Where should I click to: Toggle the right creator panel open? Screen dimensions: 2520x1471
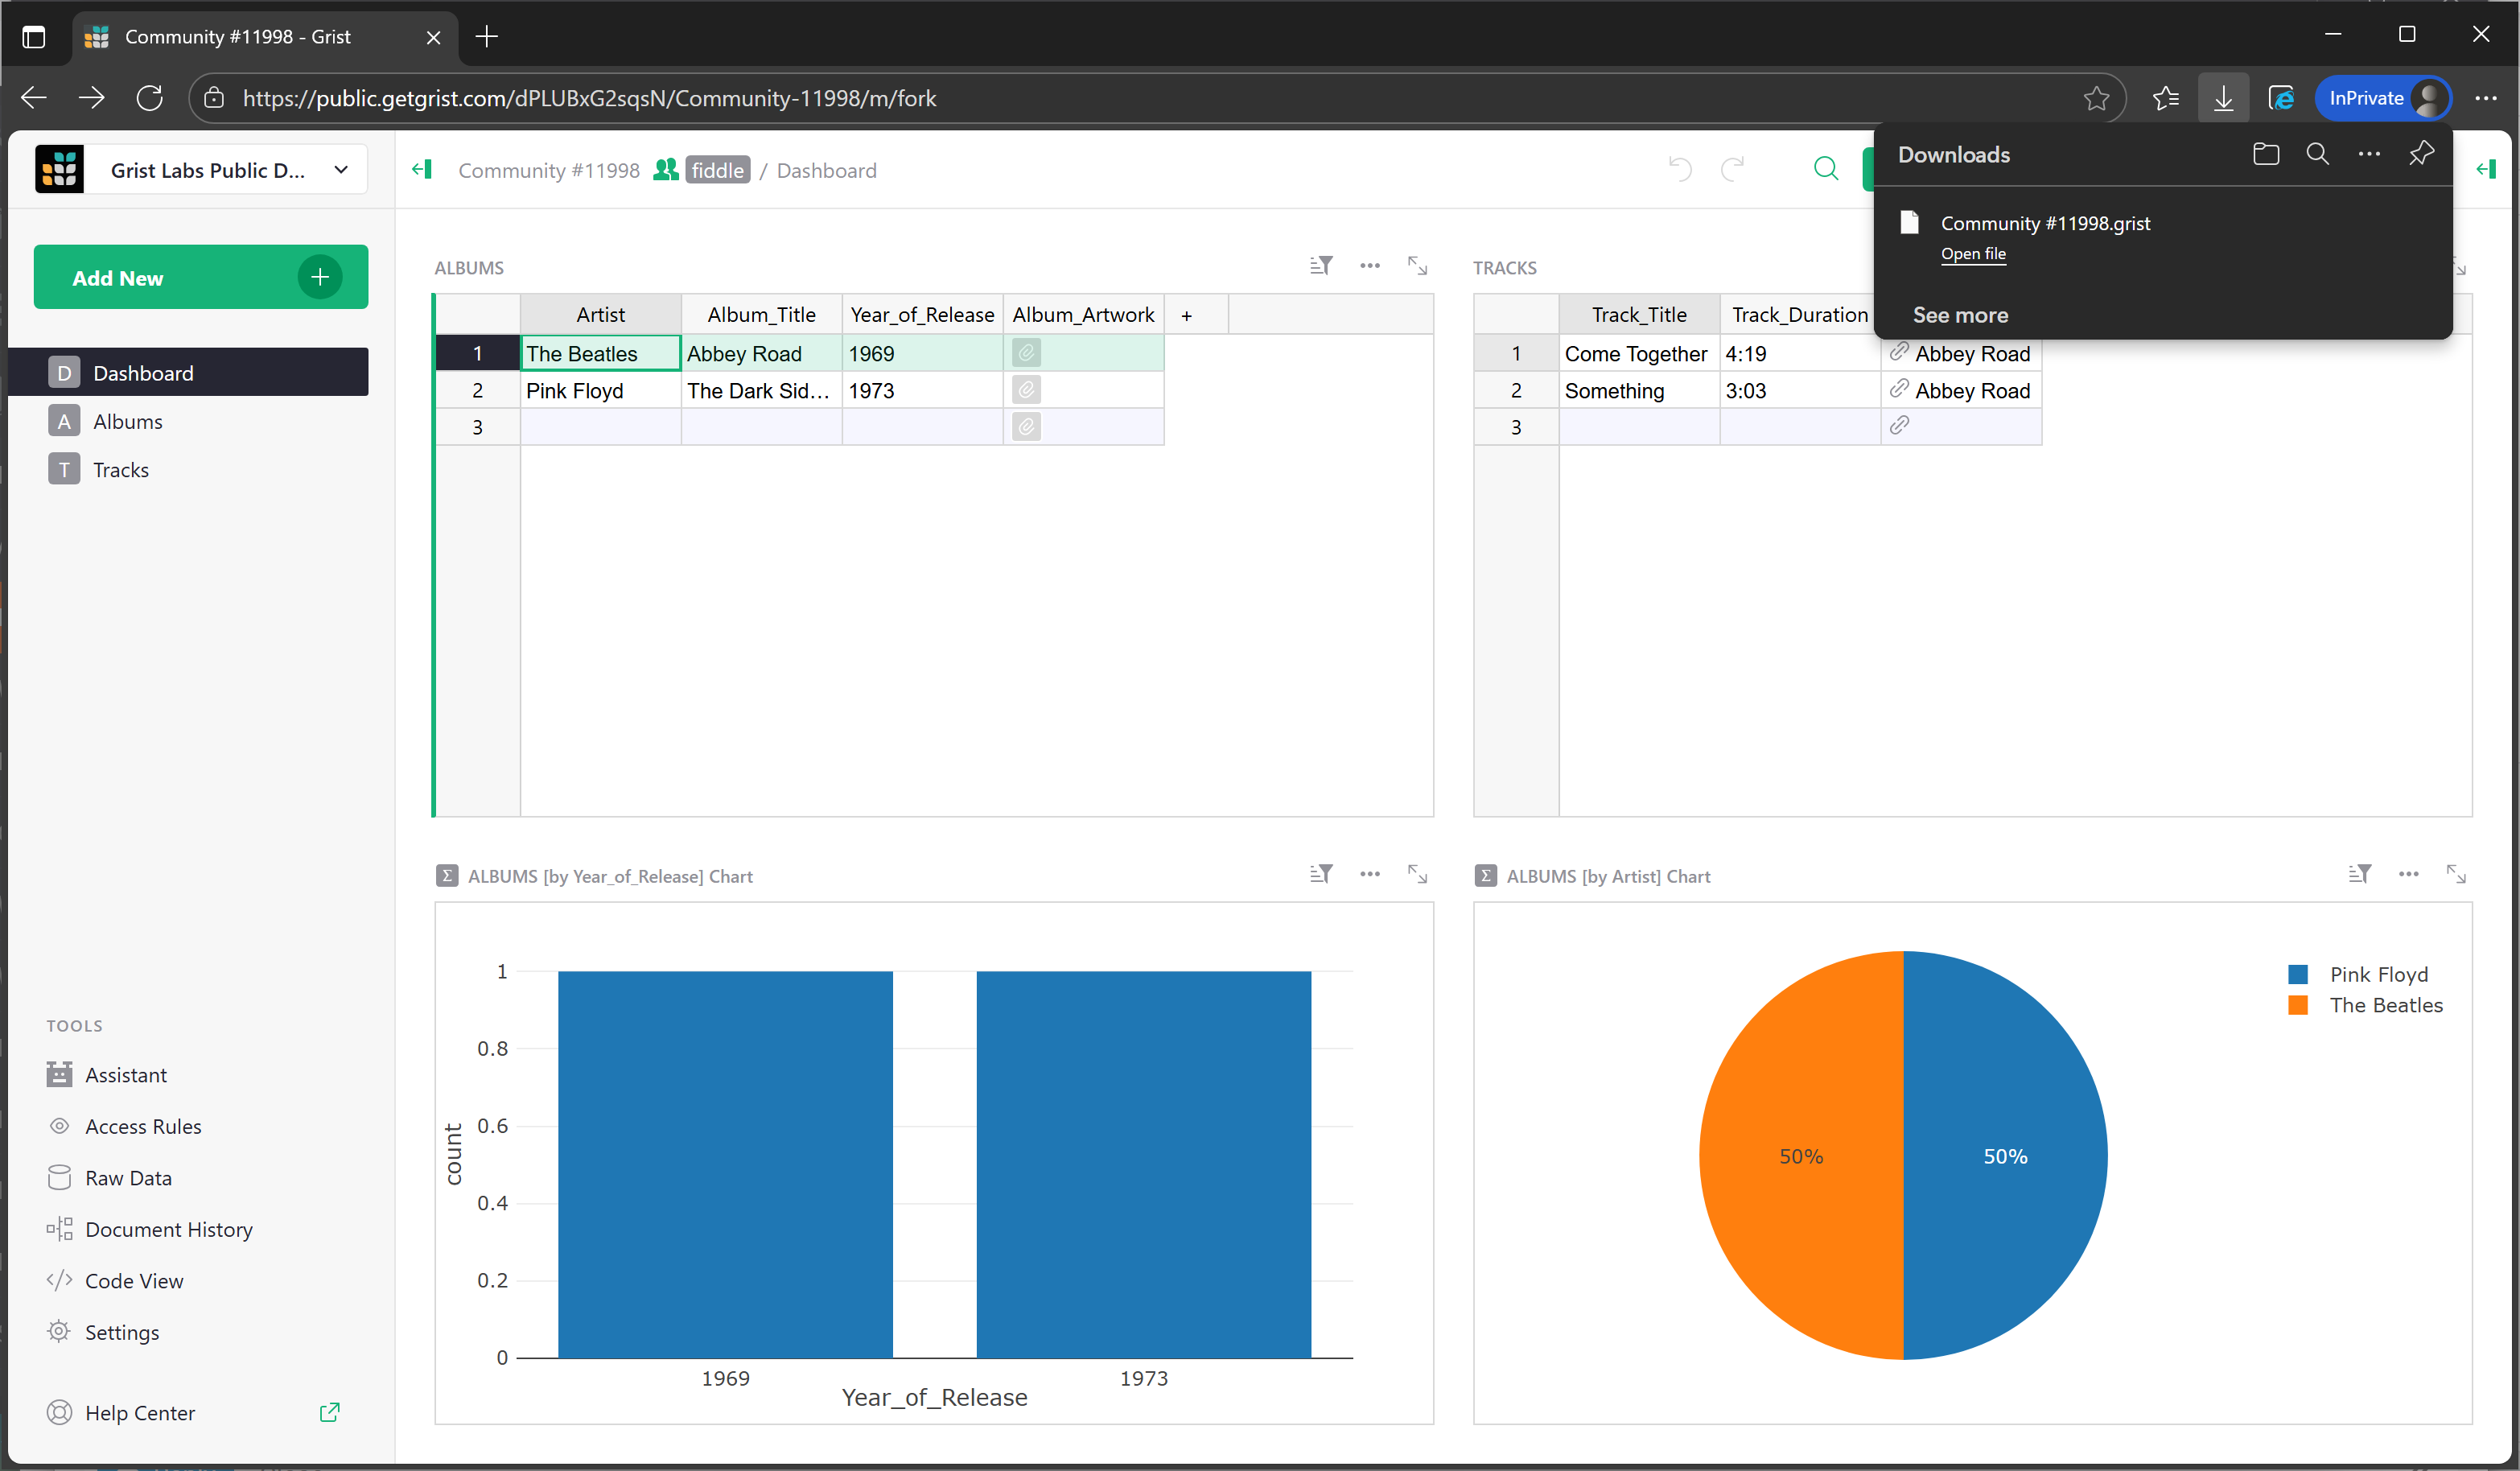pos(2486,169)
